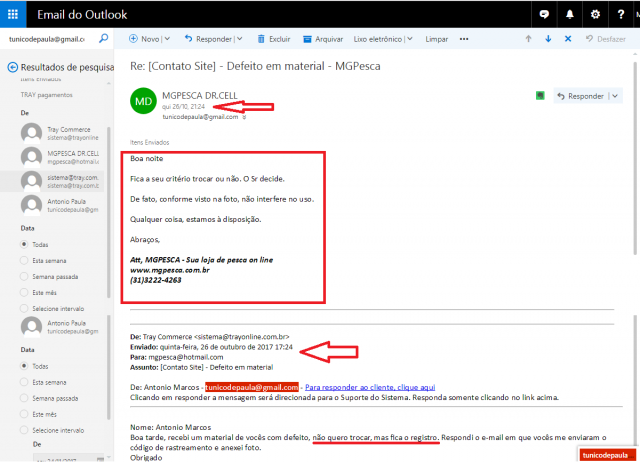Select second Esta semana radio
Viewport: 640px width, 463px height.
[24, 382]
